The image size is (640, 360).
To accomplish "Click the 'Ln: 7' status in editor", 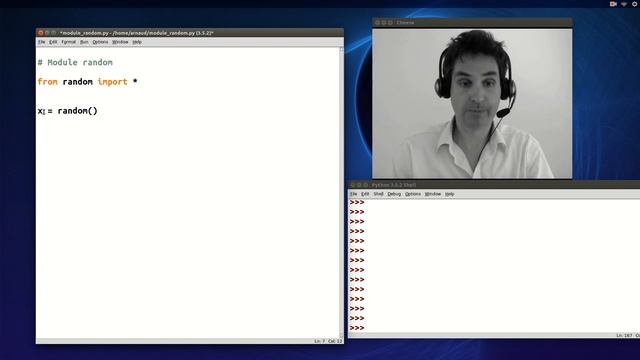I will click(x=320, y=341).
